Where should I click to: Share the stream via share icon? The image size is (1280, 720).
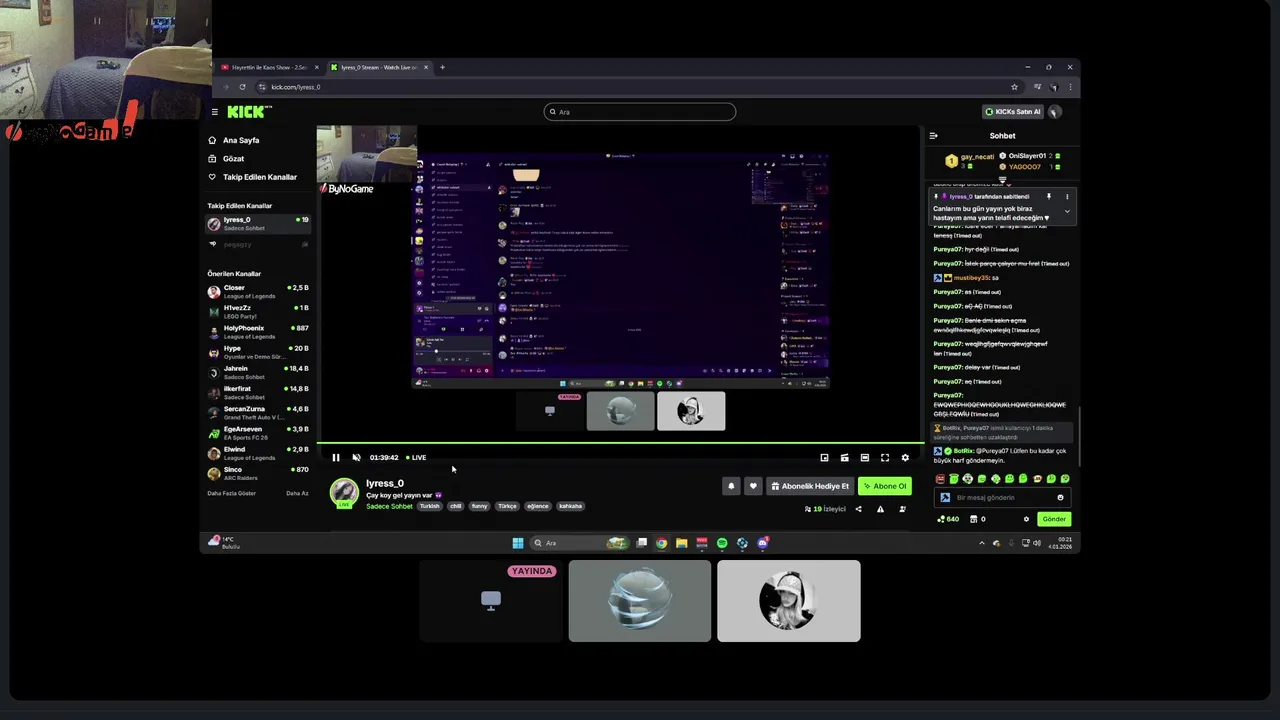(x=858, y=509)
